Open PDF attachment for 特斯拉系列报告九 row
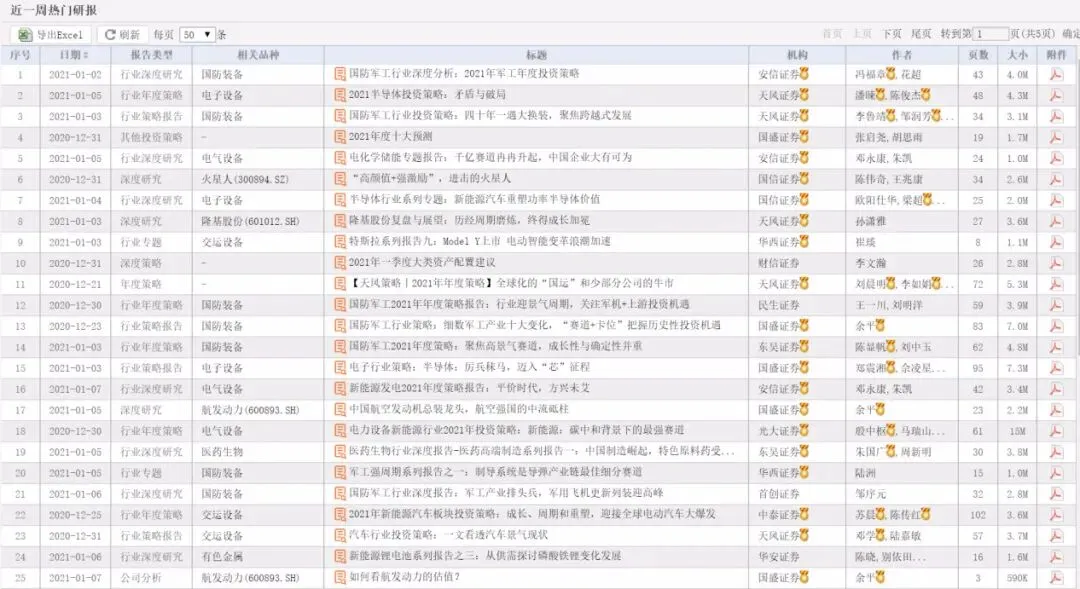This screenshot has width=1080, height=589. [1055, 242]
